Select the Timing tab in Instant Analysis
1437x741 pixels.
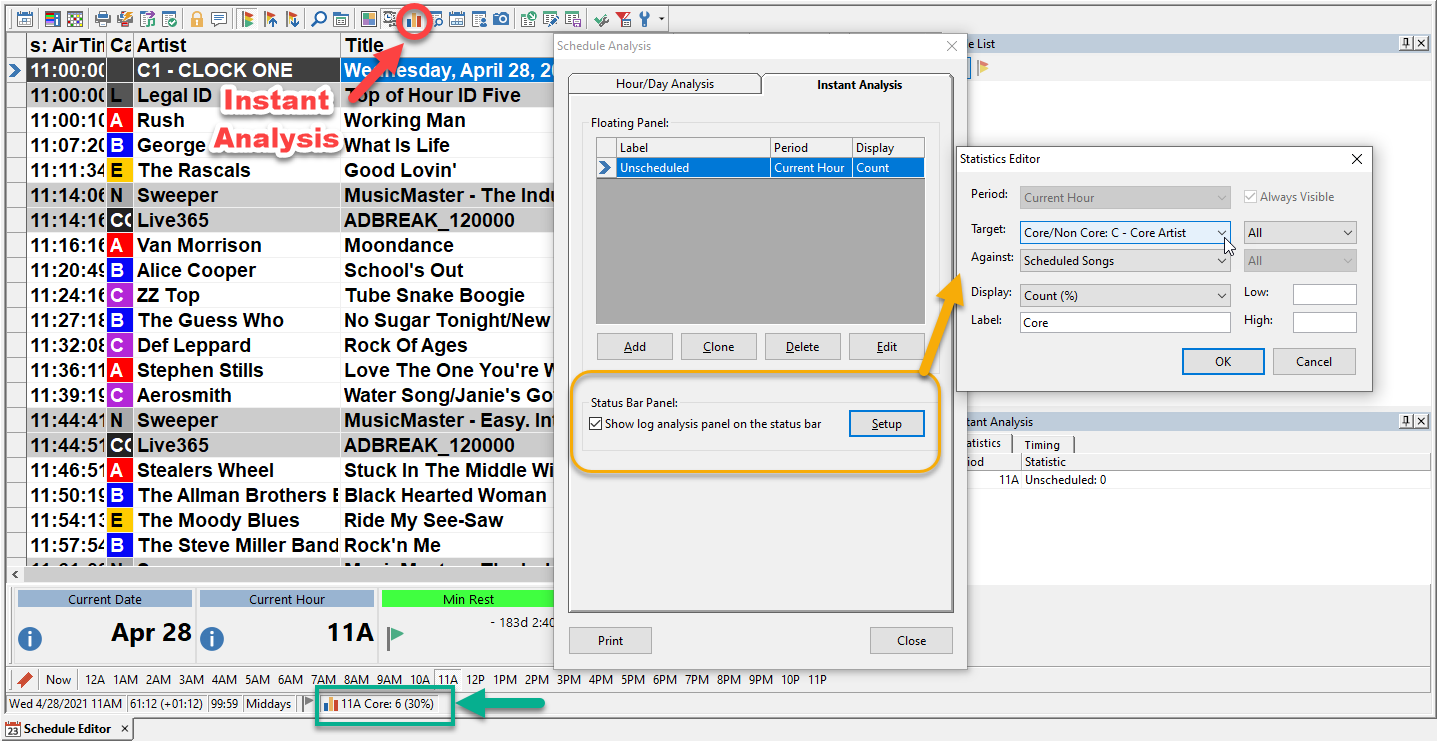pos(1042,445)
